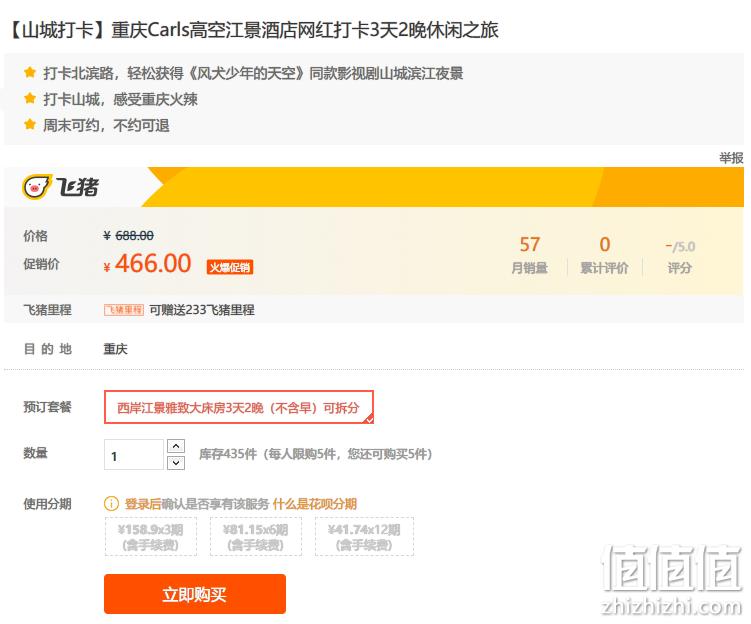Choose the ¥81.15x6期 installment option

point(256,536)
